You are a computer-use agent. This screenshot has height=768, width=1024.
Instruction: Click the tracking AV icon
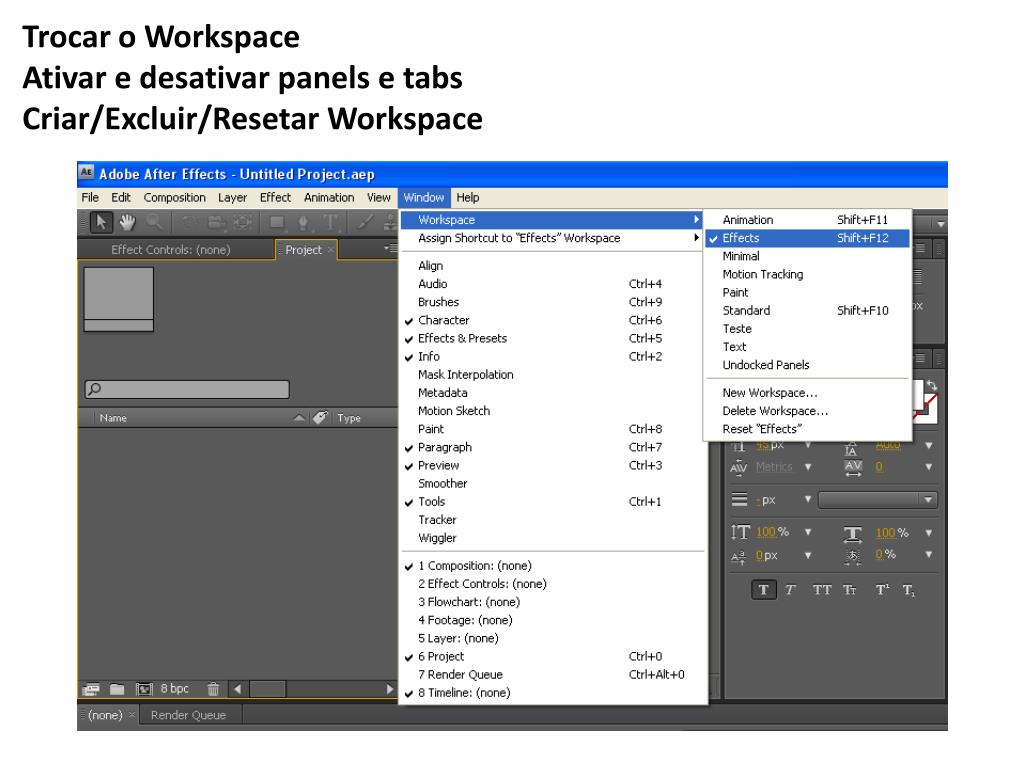[853, 468]
